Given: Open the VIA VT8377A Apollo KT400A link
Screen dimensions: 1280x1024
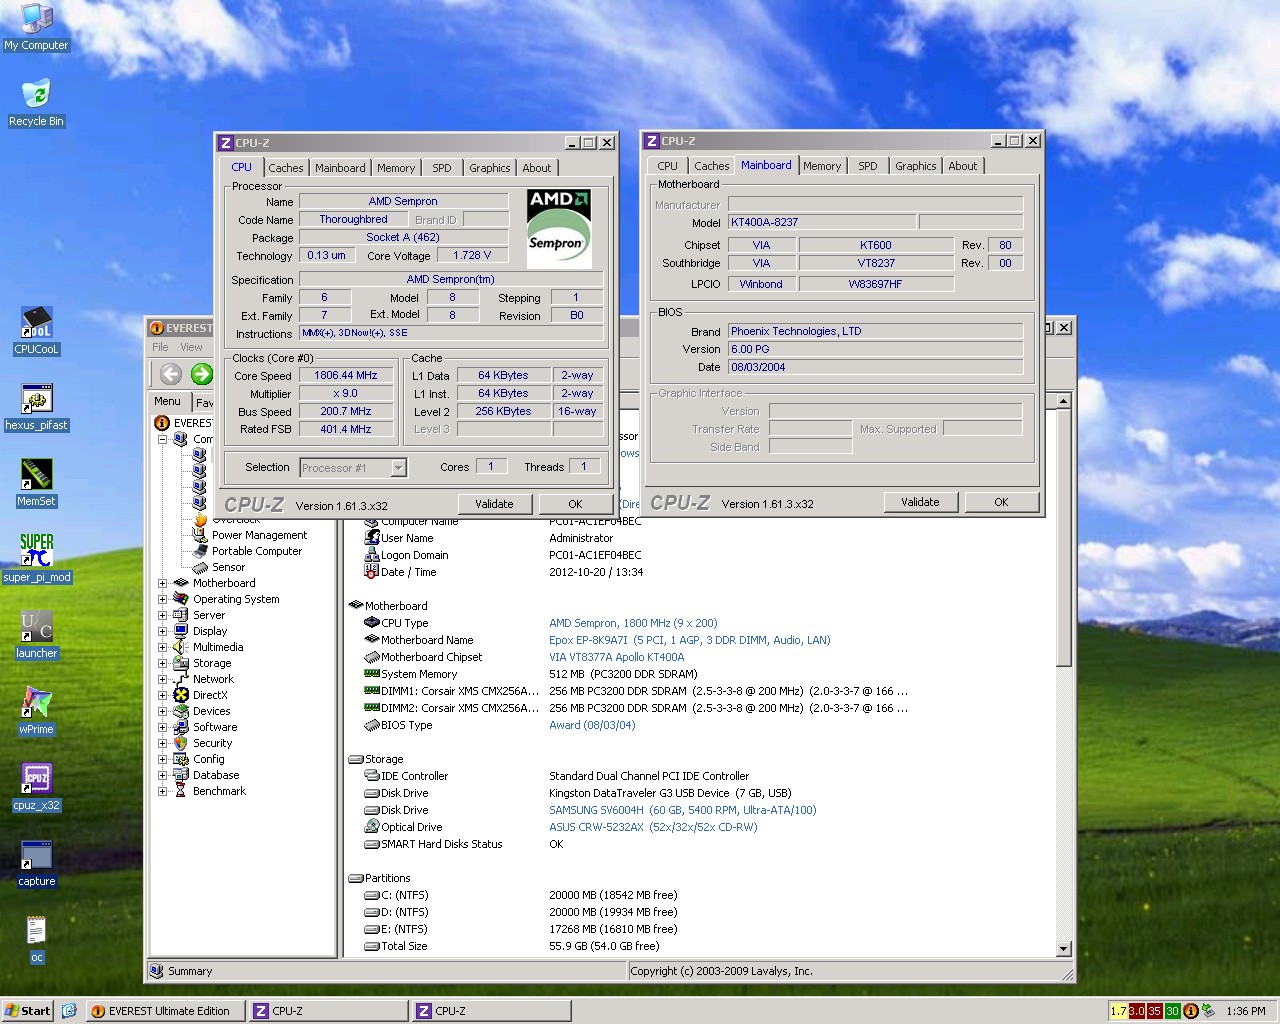Looking at the screenshot, I should pos(616,657).
